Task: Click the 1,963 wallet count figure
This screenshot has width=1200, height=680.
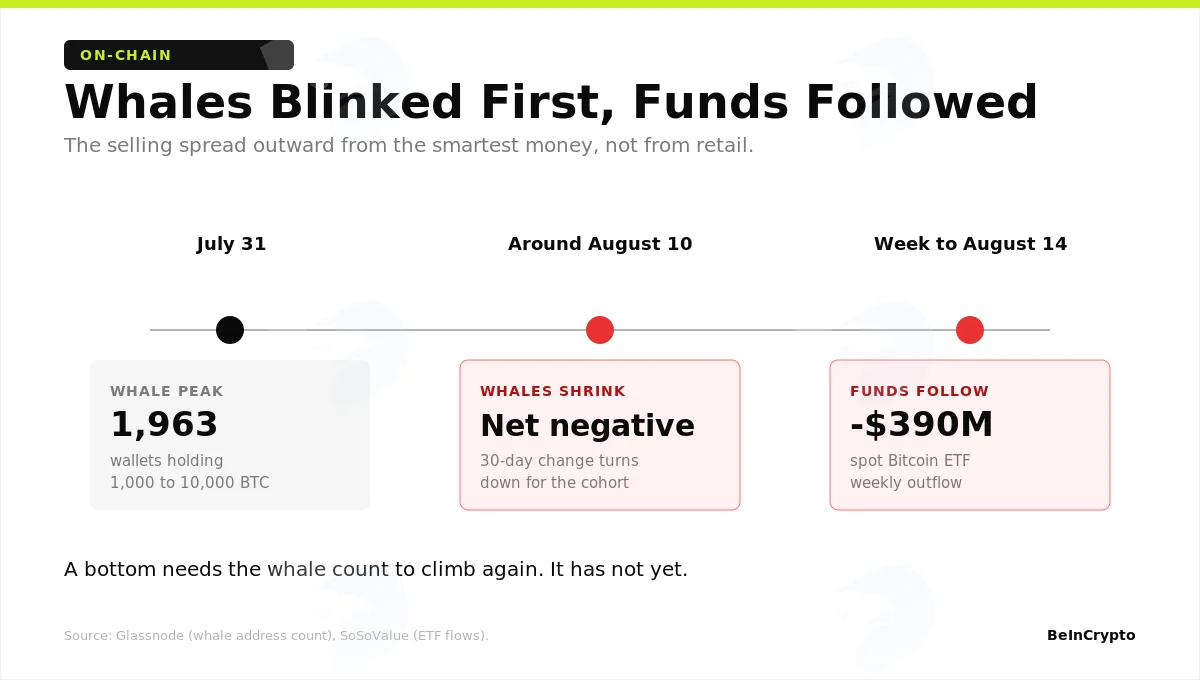Action: click(x=164, y=425)
